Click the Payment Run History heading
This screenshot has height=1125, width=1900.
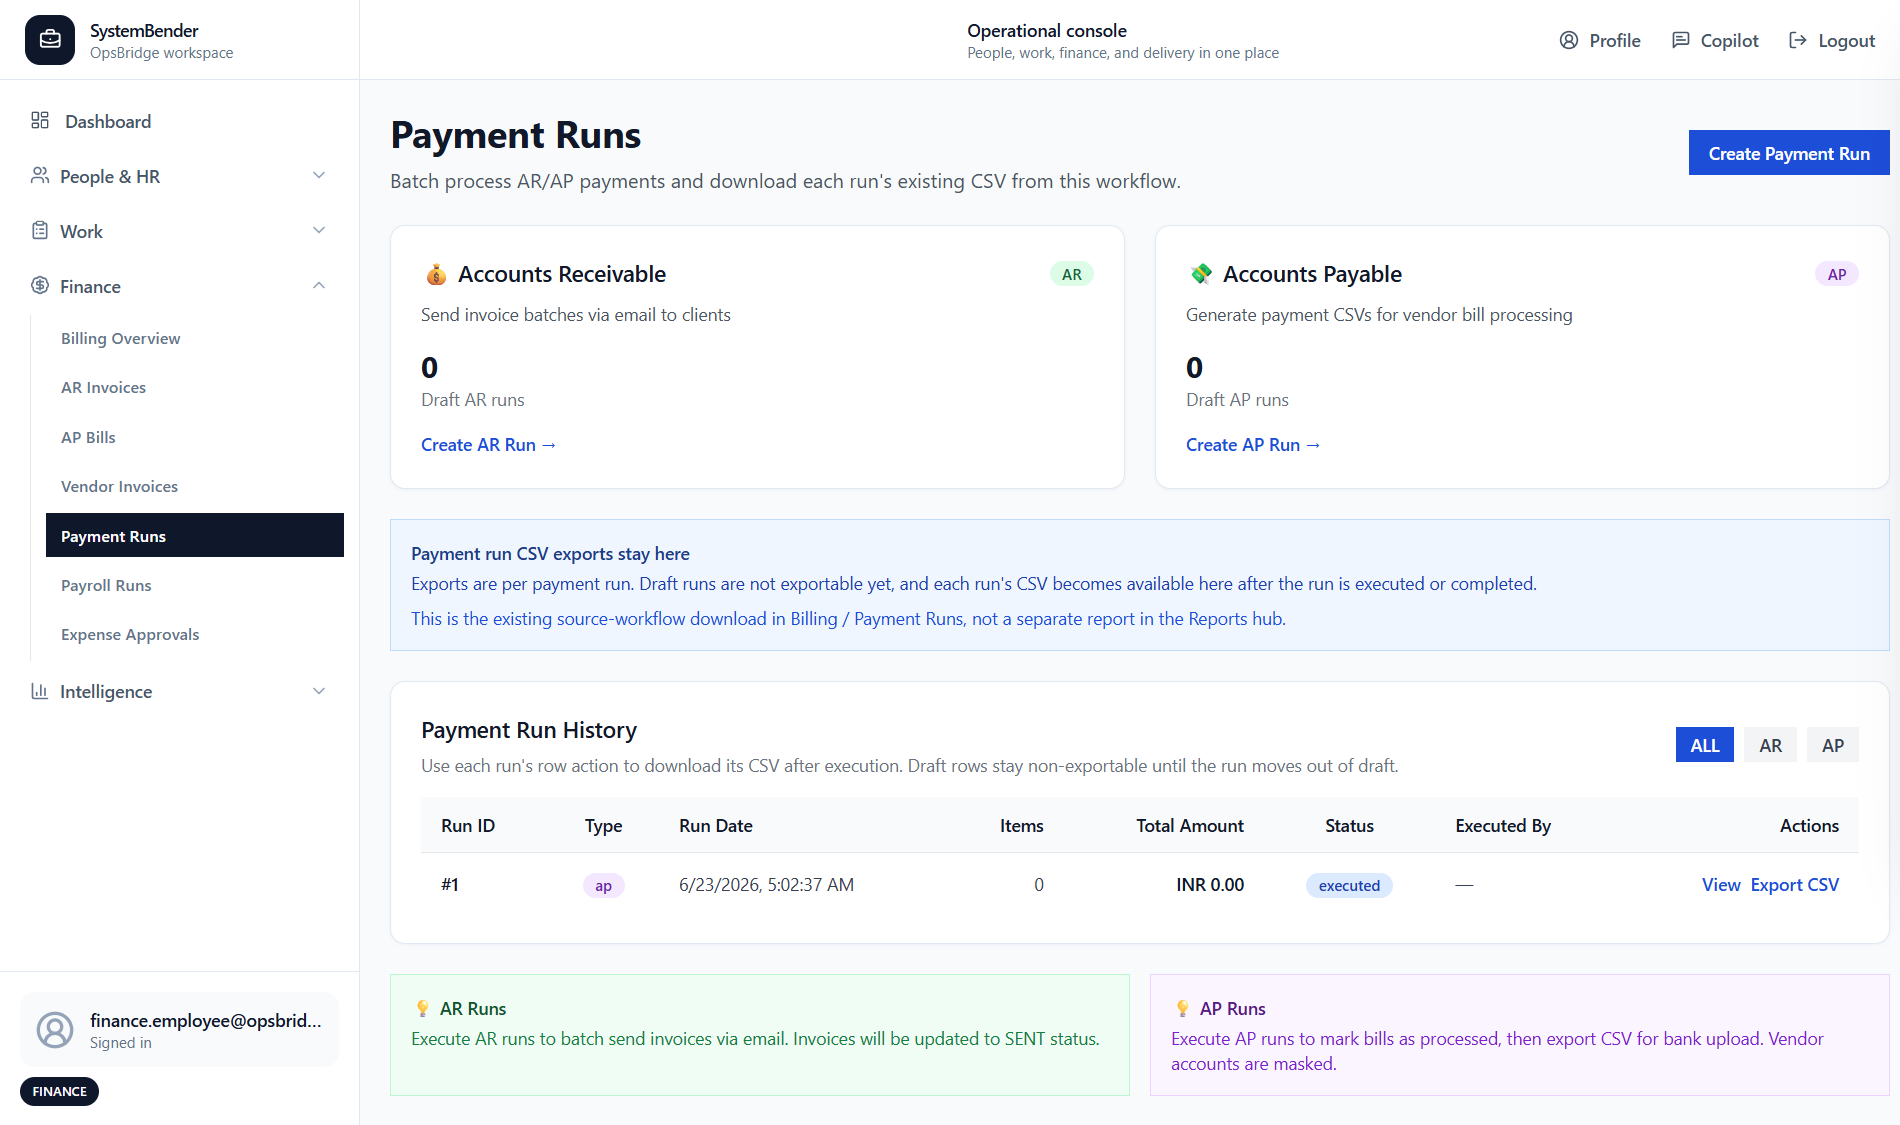(x=529, y=730)
